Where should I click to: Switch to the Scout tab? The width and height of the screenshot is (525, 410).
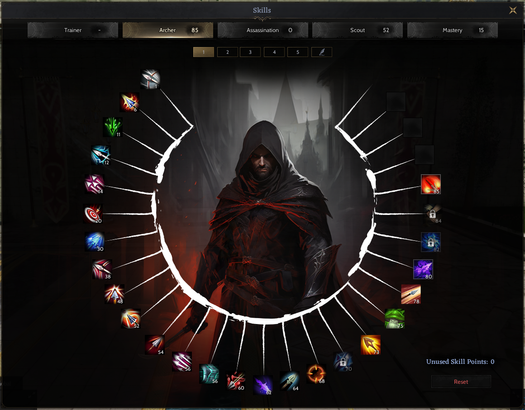click(358, 30)
